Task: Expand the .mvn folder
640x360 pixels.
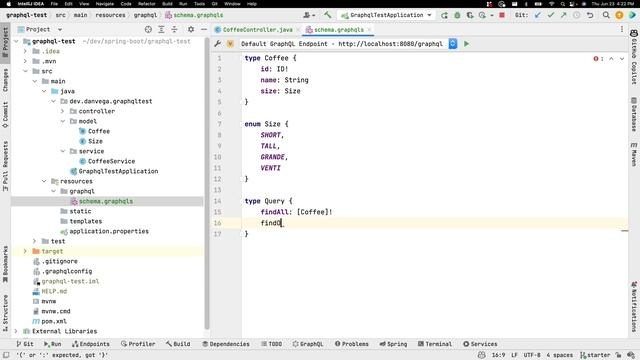Action: [25, 61]
